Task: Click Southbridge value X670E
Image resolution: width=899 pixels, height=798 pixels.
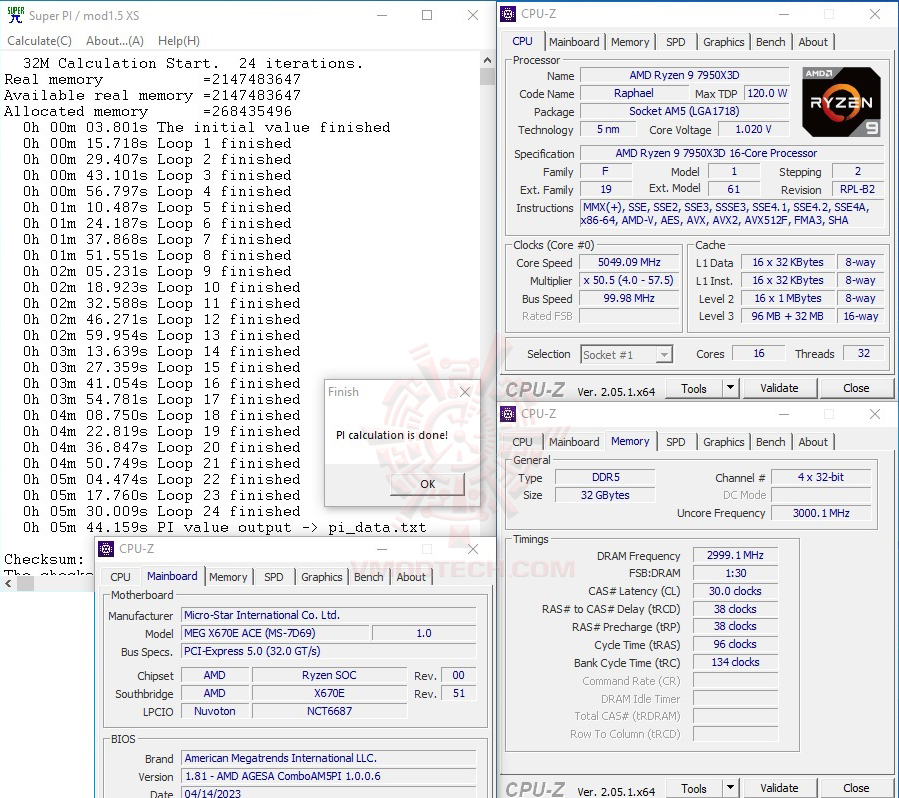Action: (329, 693)
